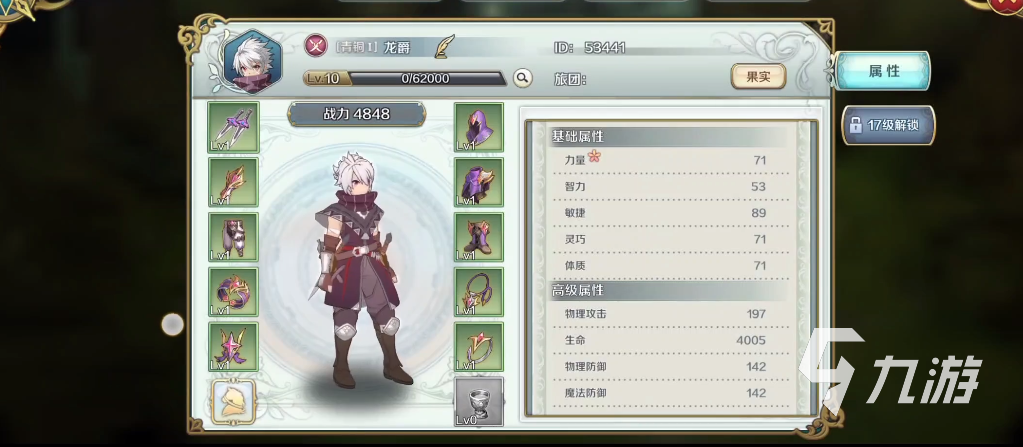Open the boots equipment slot
Viewport: 1023px width, 447px height.
(479, 237)
